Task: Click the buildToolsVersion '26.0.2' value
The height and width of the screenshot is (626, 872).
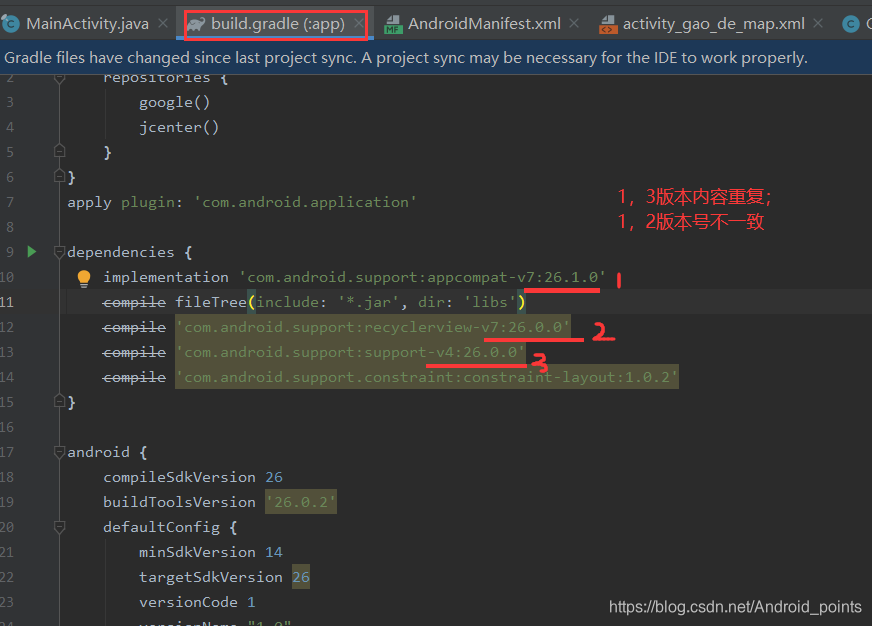Action: coord(301,502)
